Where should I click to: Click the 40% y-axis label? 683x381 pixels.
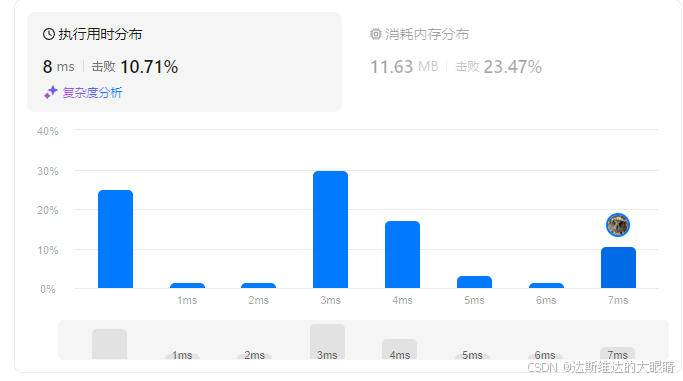pos(48,131)
